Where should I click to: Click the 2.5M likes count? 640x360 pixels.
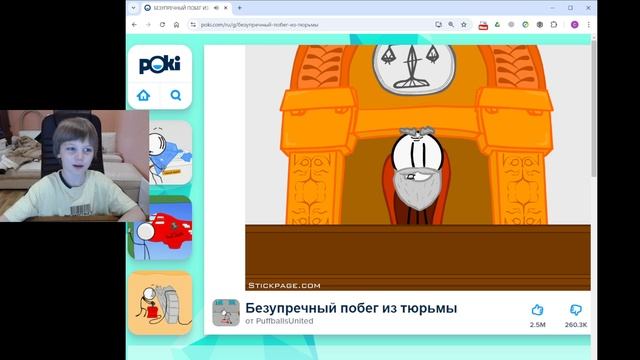(538, 325)
